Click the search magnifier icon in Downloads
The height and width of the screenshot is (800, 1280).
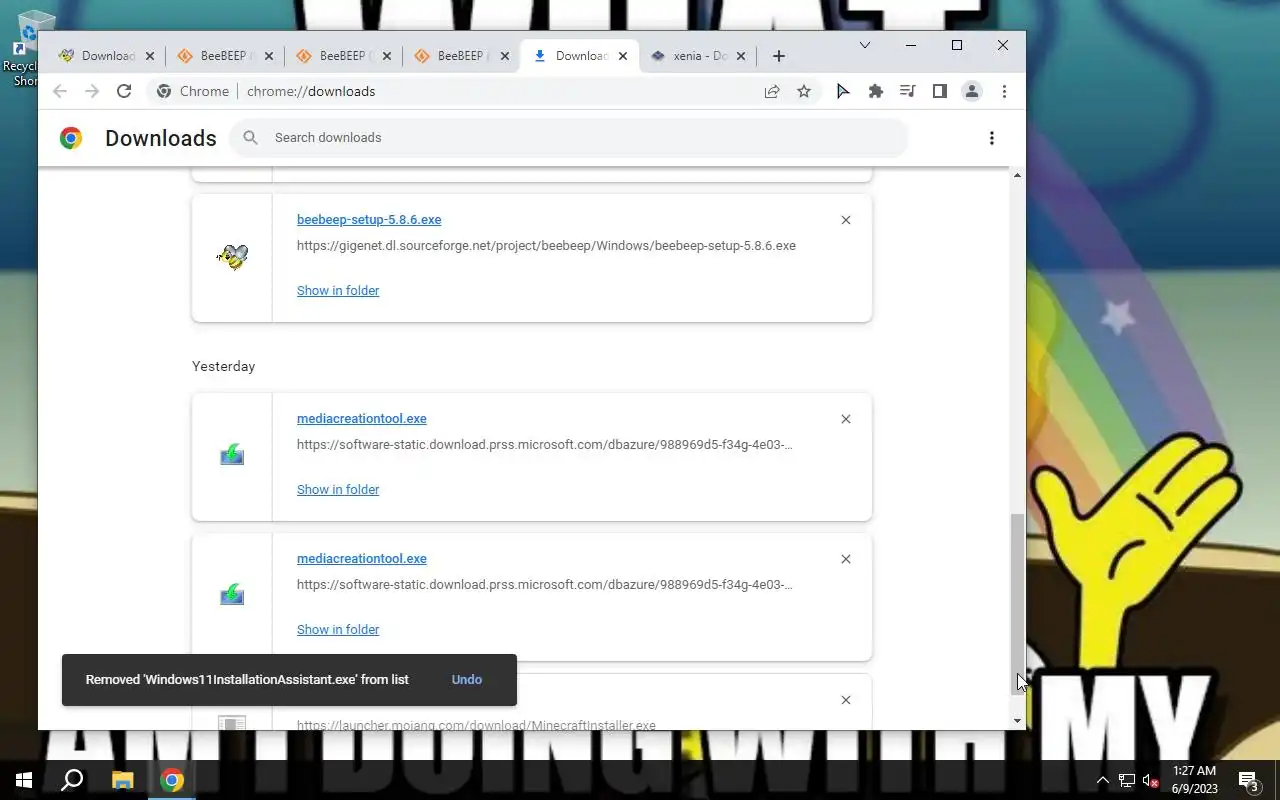tap(251, 137)
